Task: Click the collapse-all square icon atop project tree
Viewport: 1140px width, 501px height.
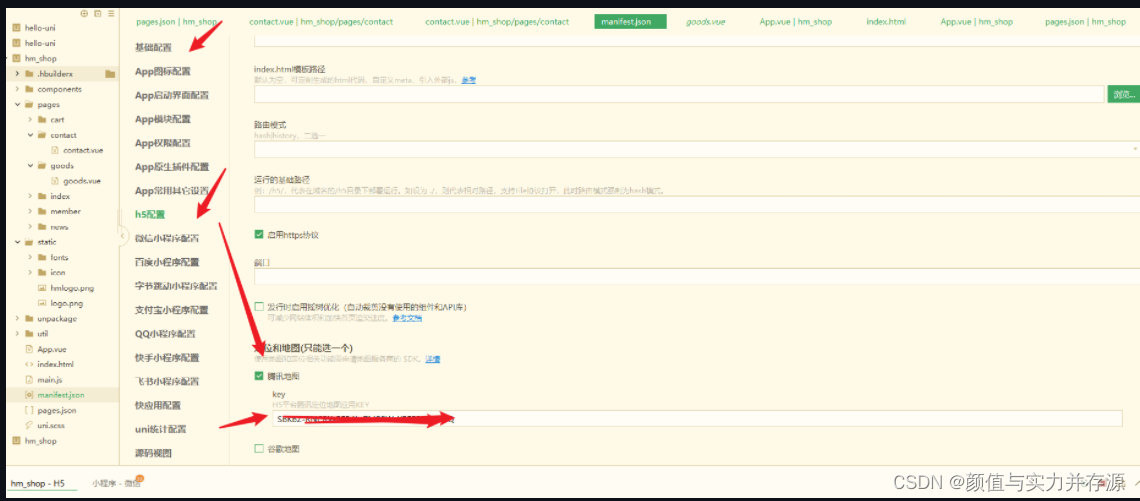Action: coord(97,13)
